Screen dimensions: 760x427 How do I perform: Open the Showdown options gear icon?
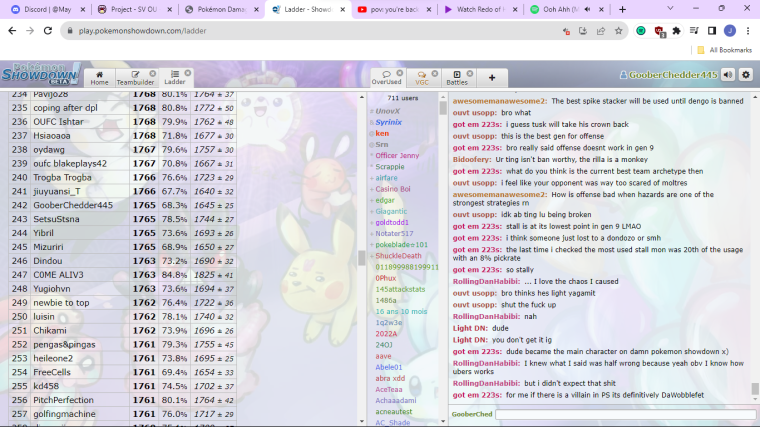pos(745,75)
